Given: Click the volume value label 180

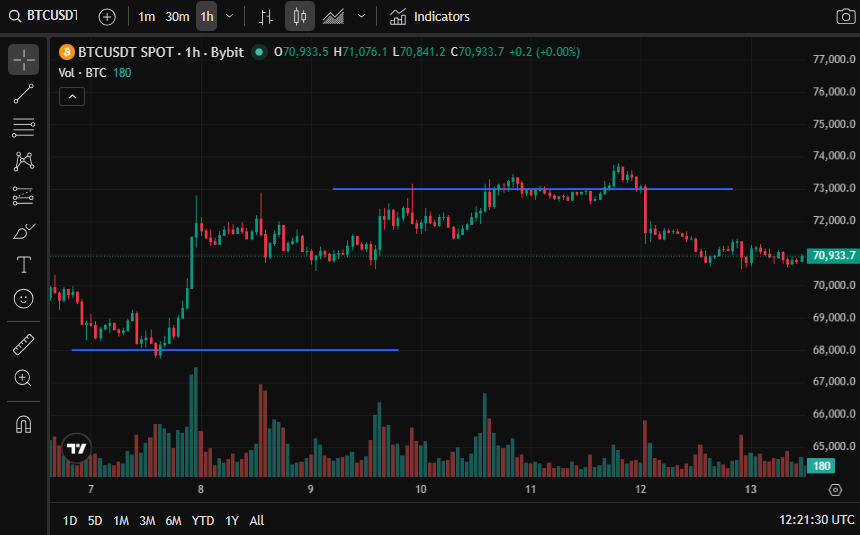Looking at the screenshot, I should coord(821,466).
